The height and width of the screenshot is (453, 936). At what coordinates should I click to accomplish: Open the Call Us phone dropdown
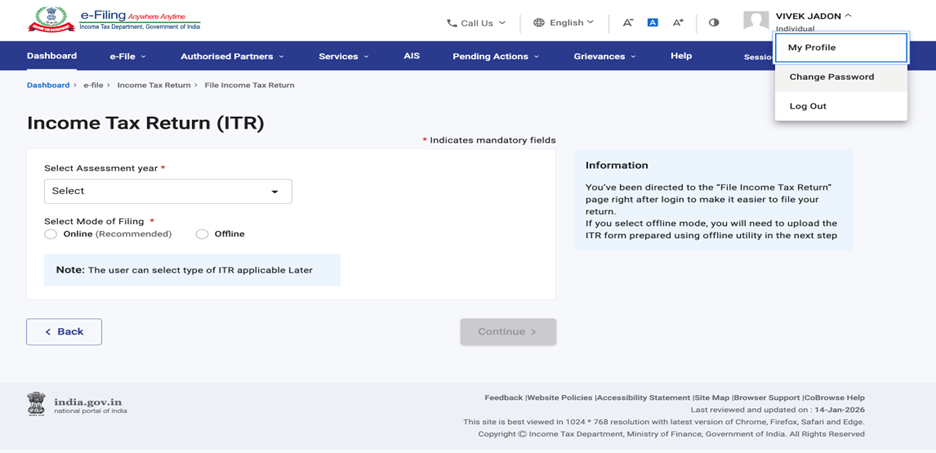point(476,23)
